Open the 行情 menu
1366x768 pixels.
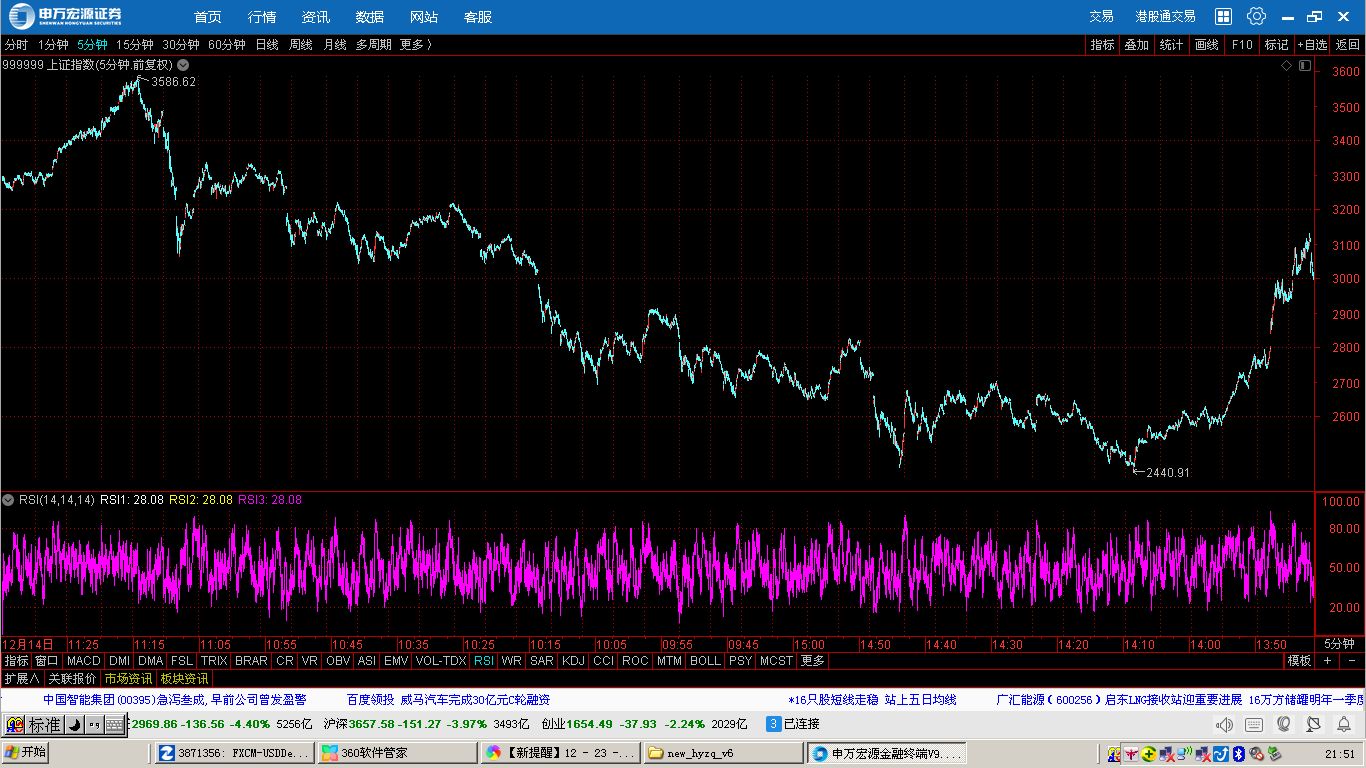tap(262, 17)
